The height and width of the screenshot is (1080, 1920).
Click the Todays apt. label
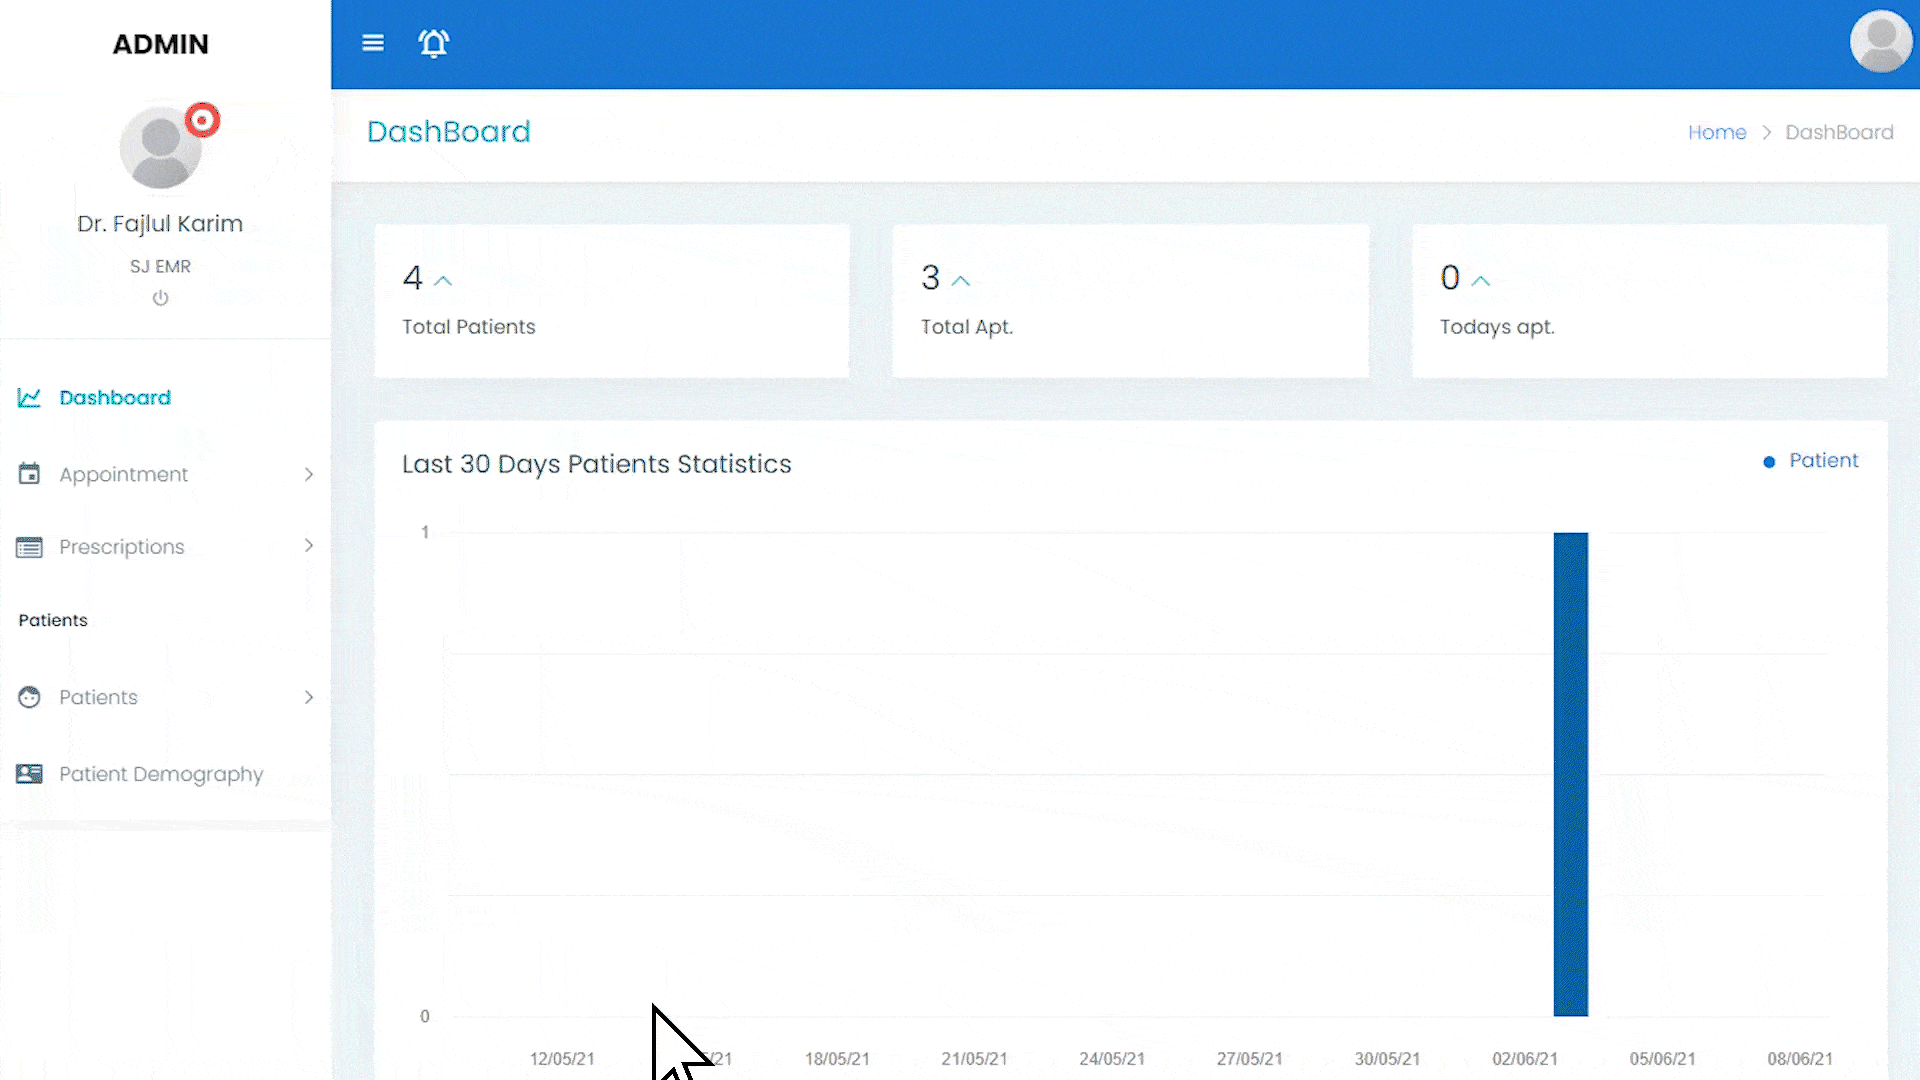click(x=1497, y=327)
